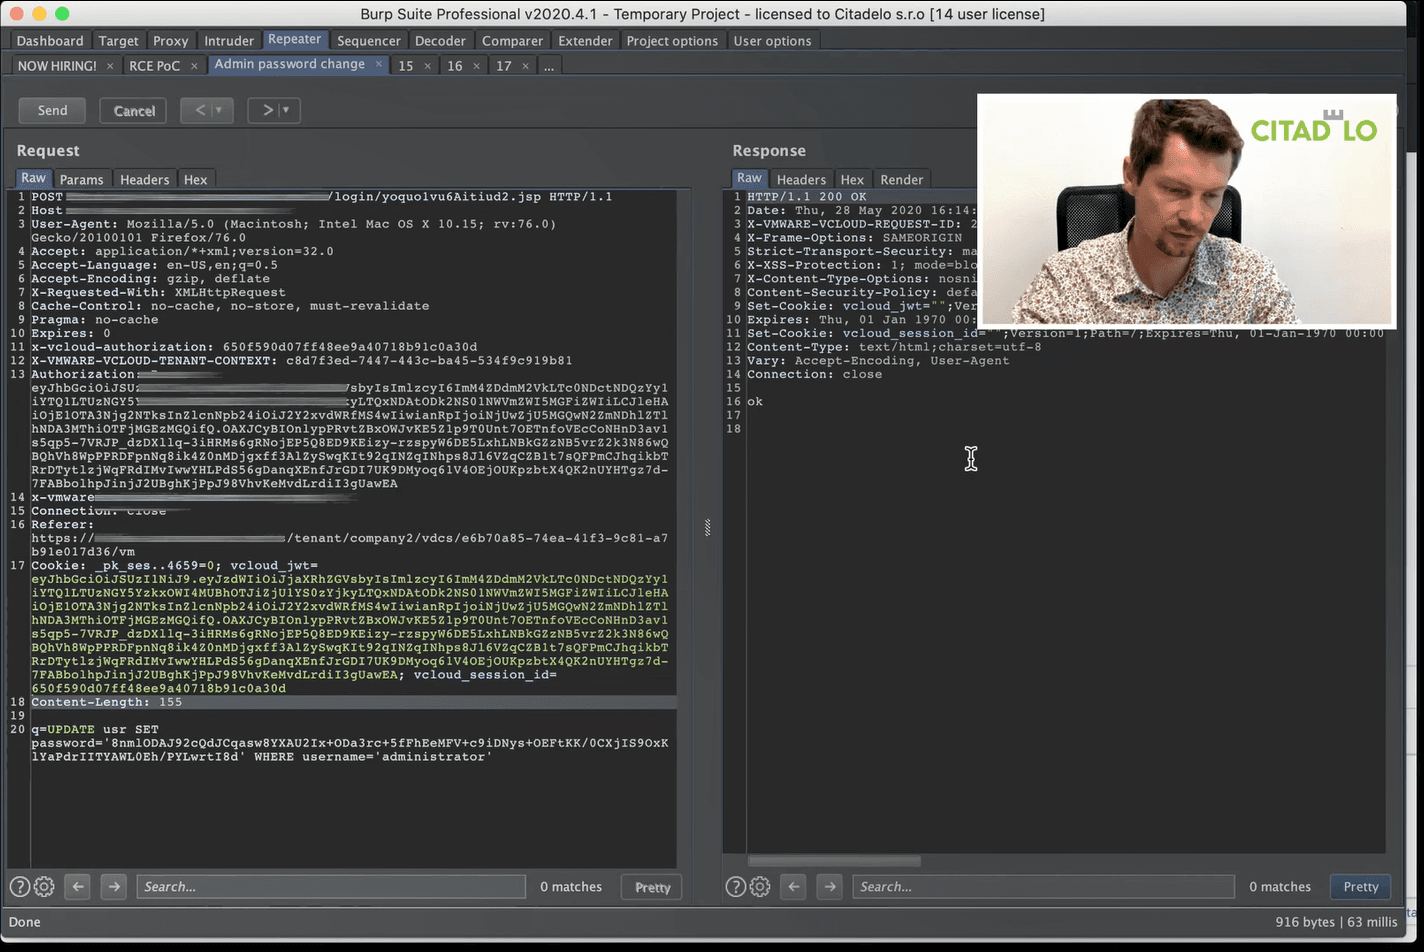Show response Raw view

749,178
